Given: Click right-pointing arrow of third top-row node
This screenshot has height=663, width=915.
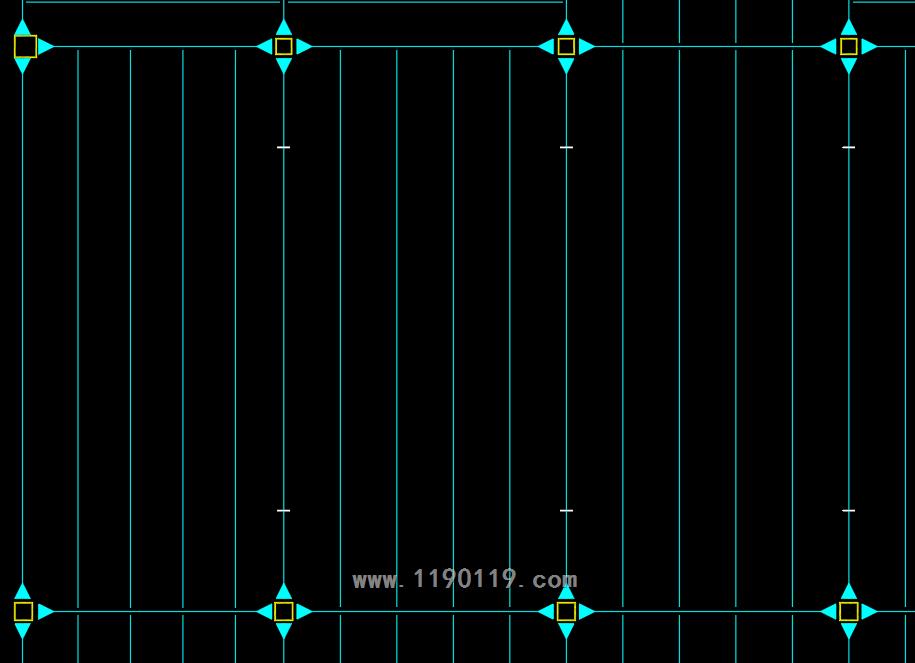Looking at the screenshot, I should click(x=586, y=46).
